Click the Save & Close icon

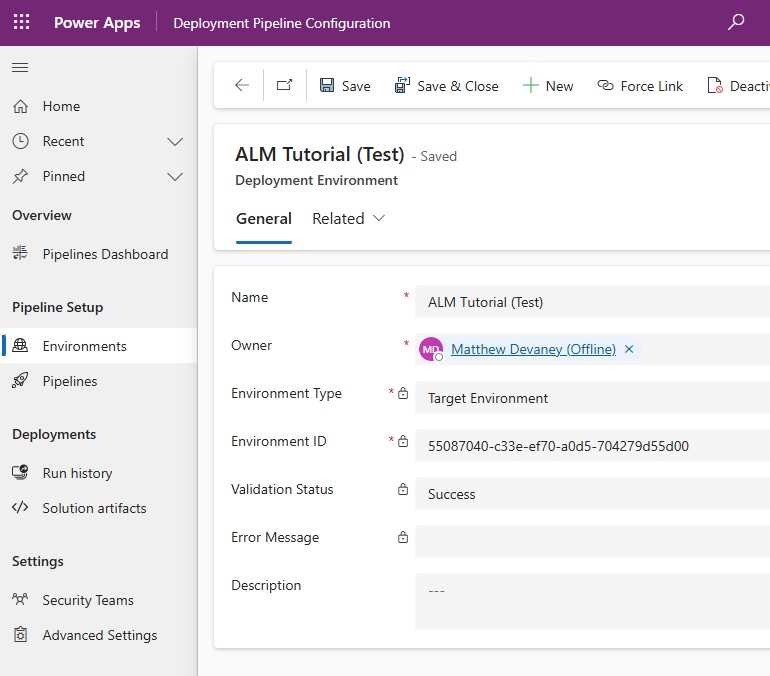click(402, 85)
